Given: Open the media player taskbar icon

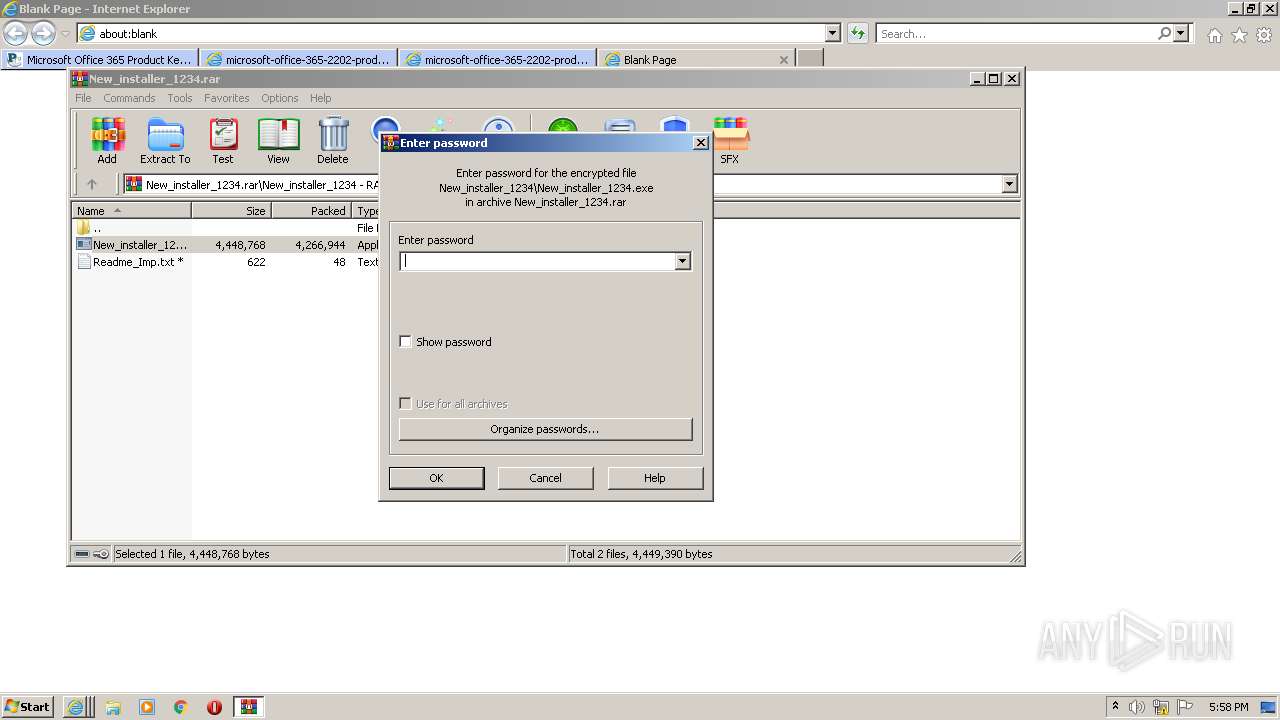Looking at the screenshot, I should coord(147,707).
